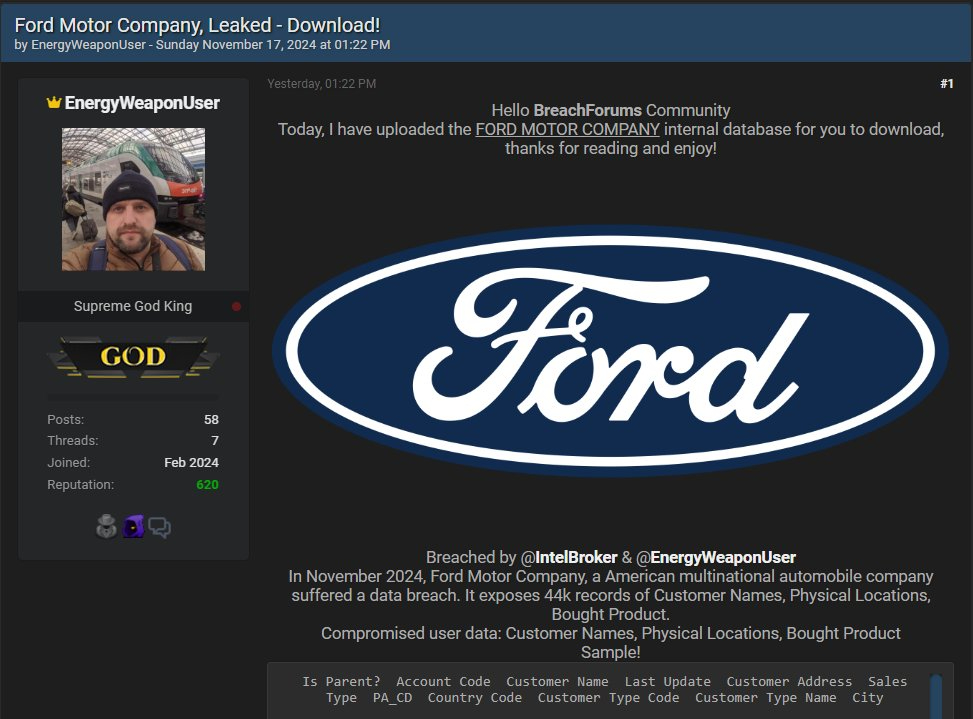Click the post count value 58
The width and height of the screenshot is (973, 719).
pos(211,419)
